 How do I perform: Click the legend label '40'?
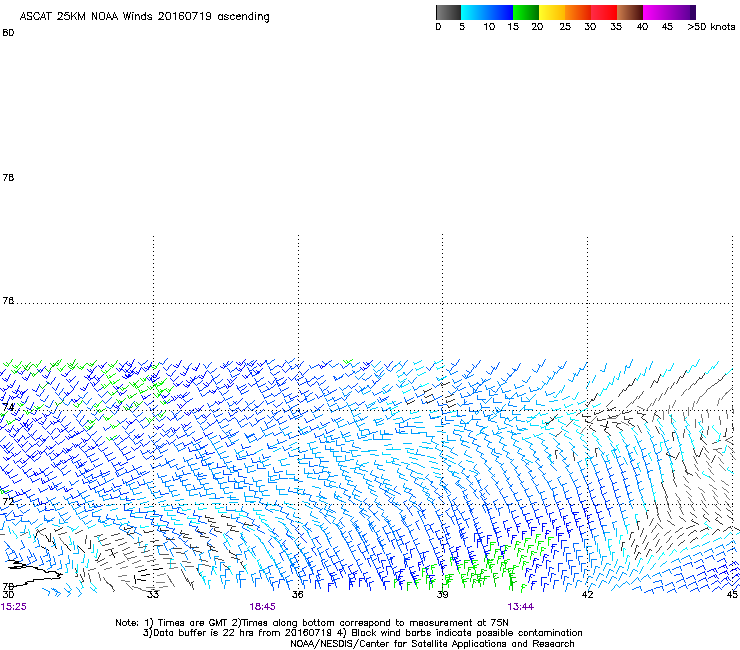642,27
